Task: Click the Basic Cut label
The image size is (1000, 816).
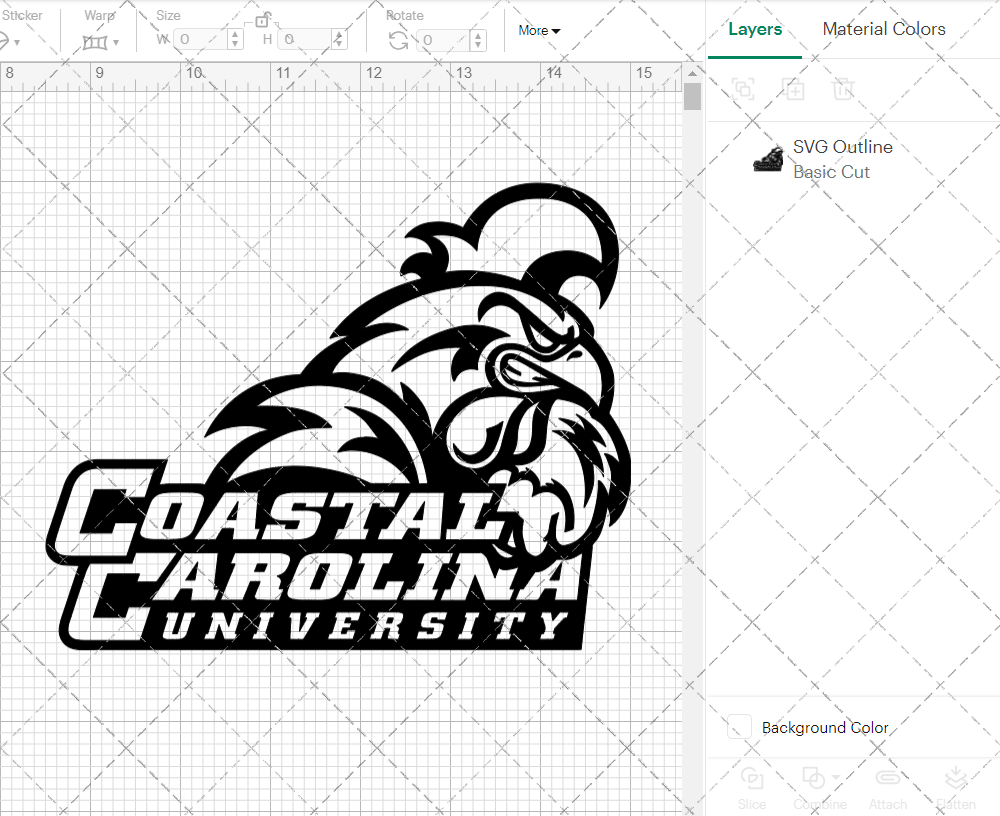Action: 831,172
